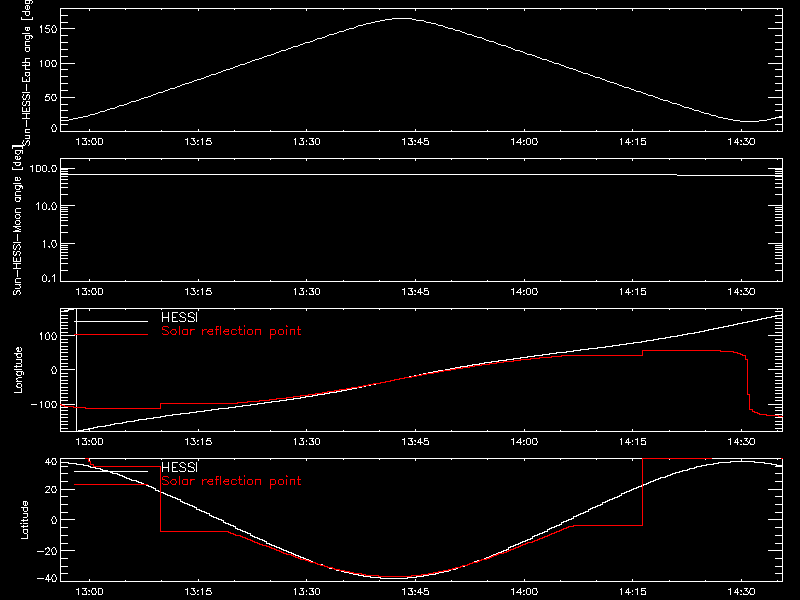Click 14:15 under the Latitude plot

(633, 592)
